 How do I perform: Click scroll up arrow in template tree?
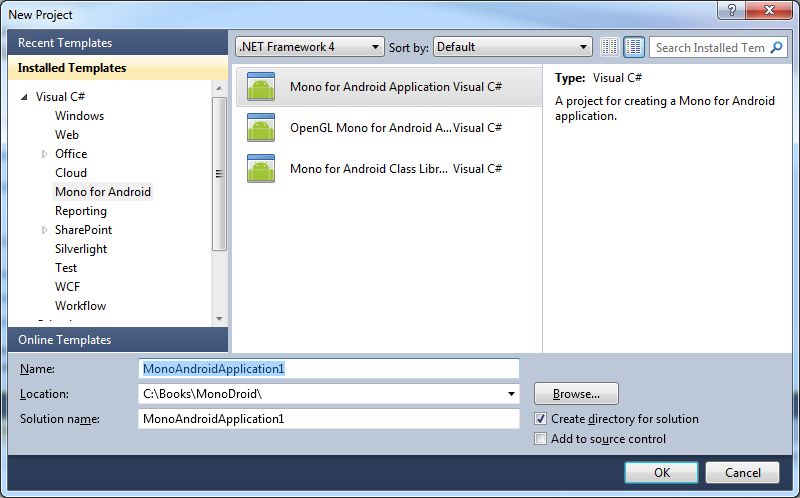click(219, 88)
